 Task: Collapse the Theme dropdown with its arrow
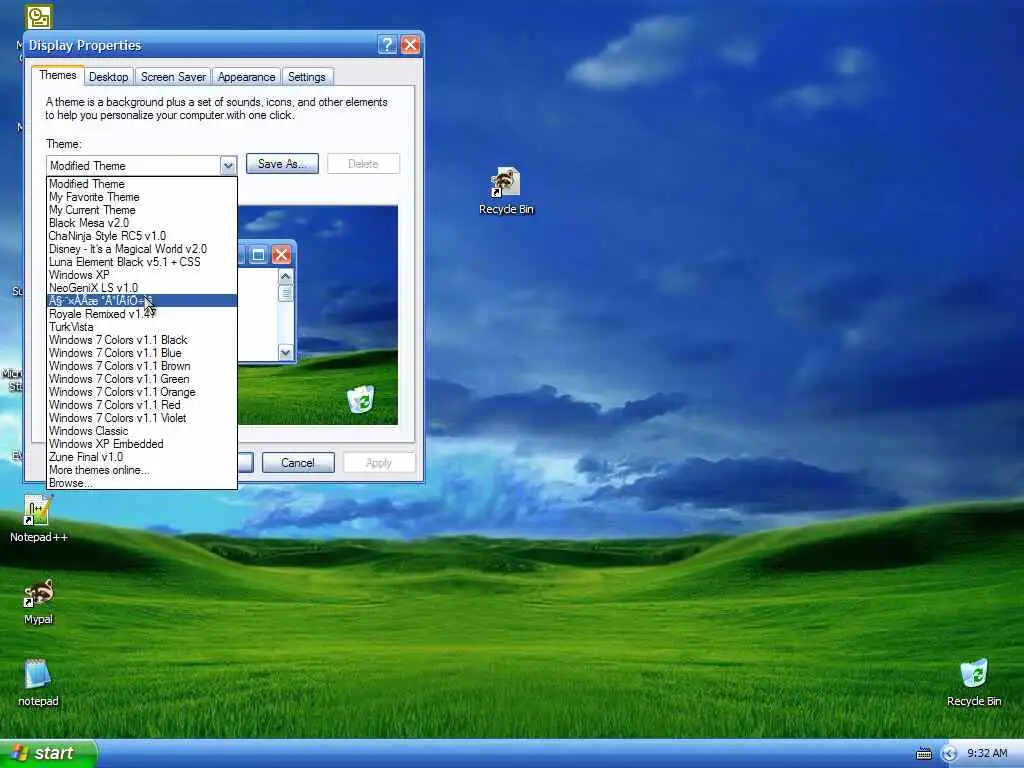coord(227,165)
